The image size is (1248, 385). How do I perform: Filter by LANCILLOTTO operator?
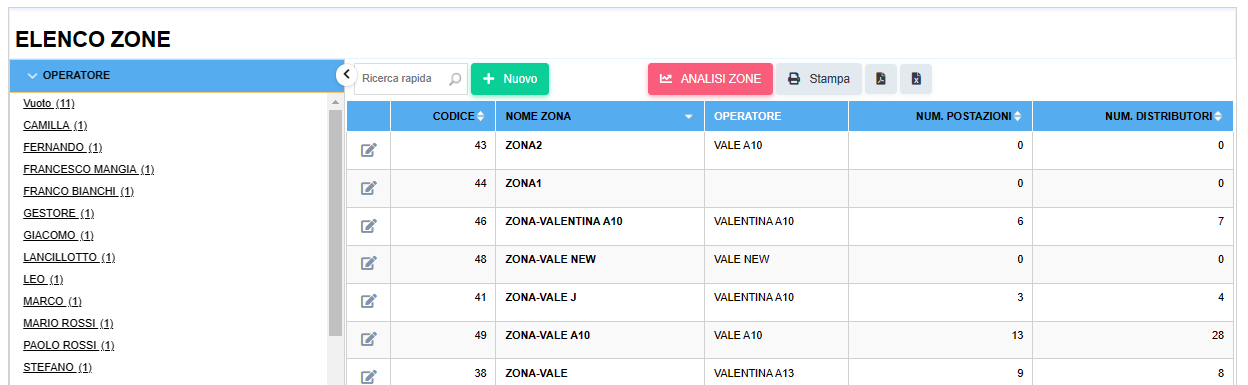[69, 257]
